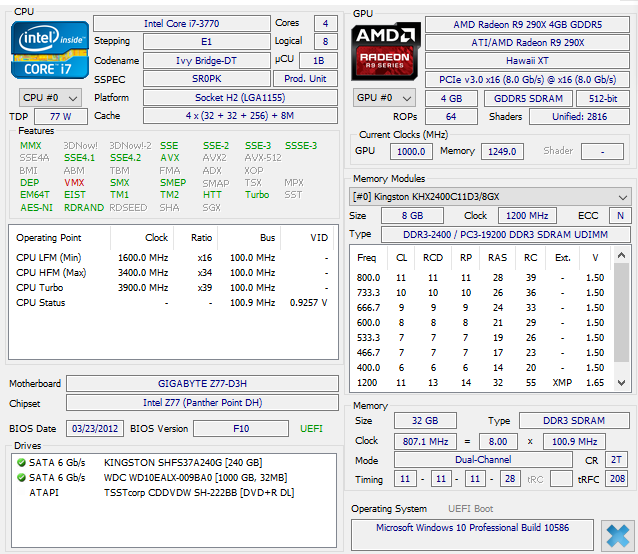
Task: Click the tRFC 208 field
Action: tap(617, 479)
